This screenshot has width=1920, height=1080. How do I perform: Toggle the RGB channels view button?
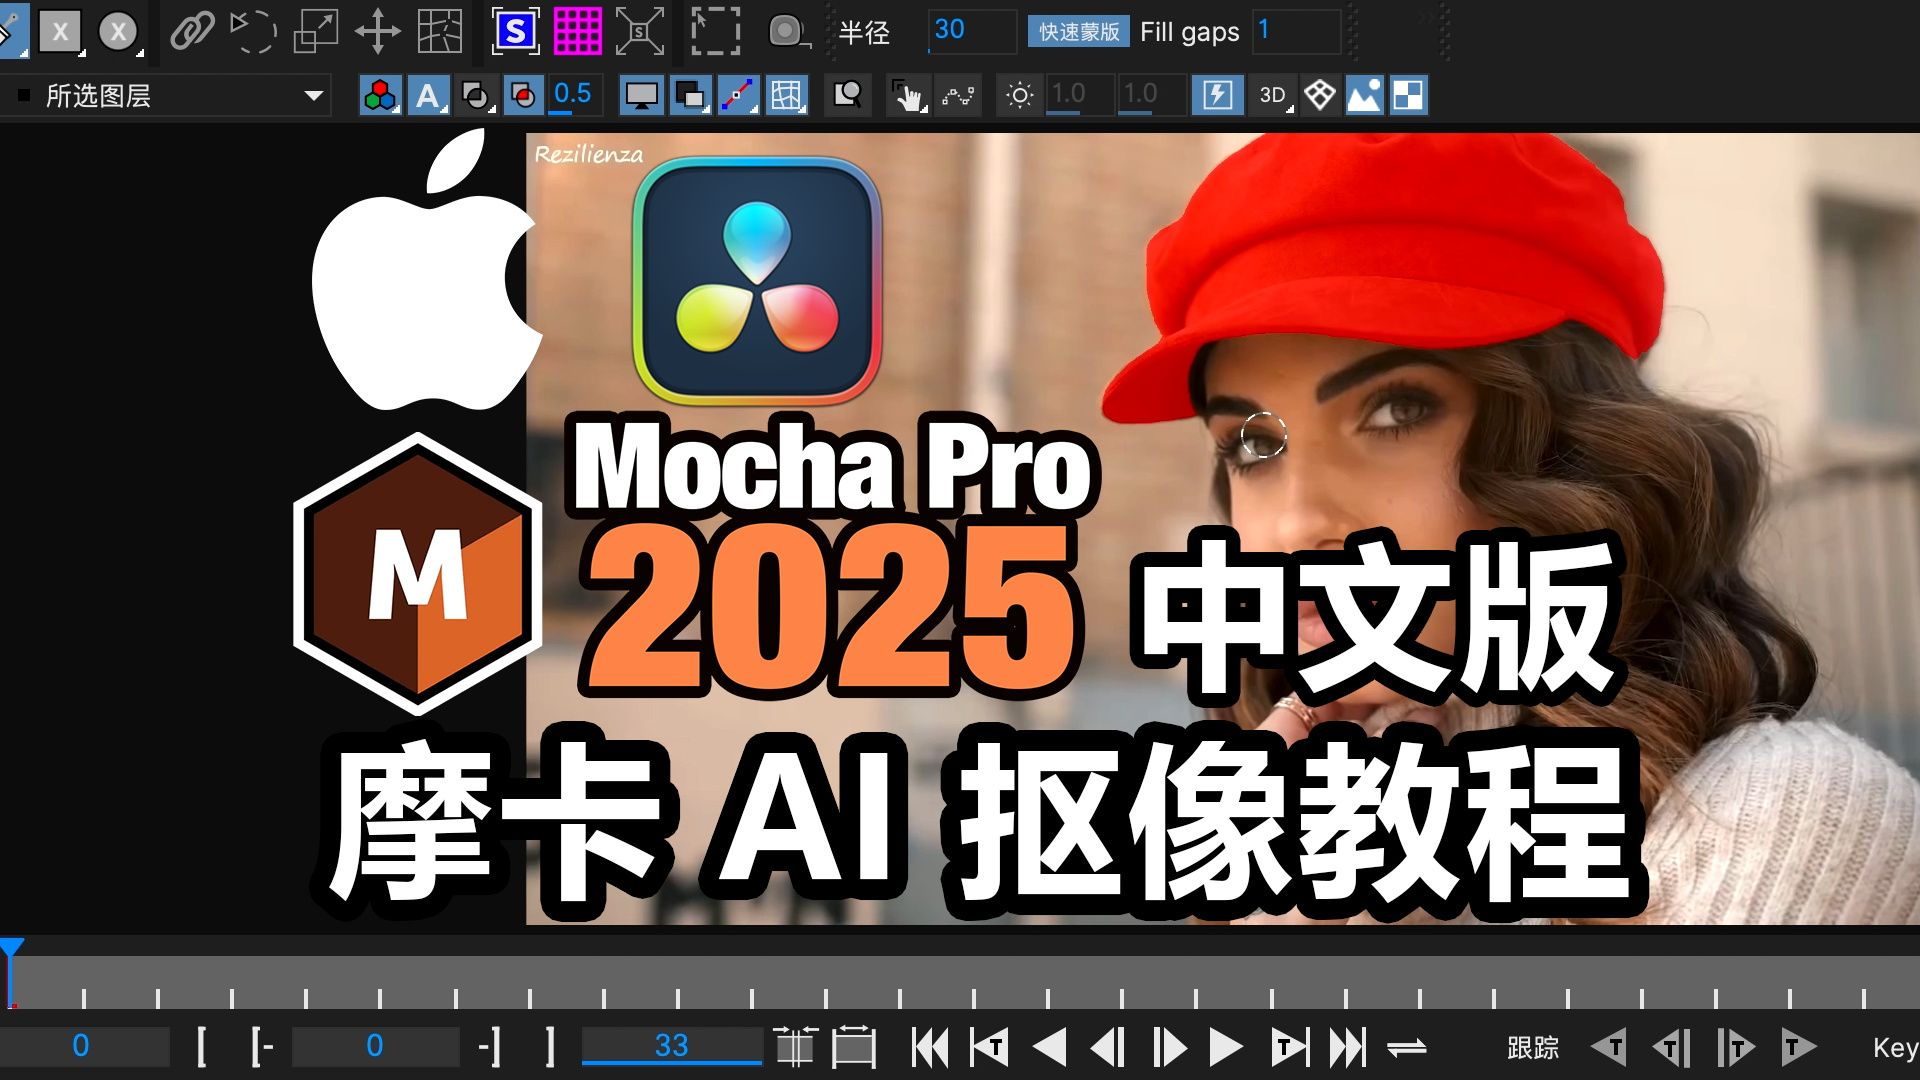[x=381, y=96]
